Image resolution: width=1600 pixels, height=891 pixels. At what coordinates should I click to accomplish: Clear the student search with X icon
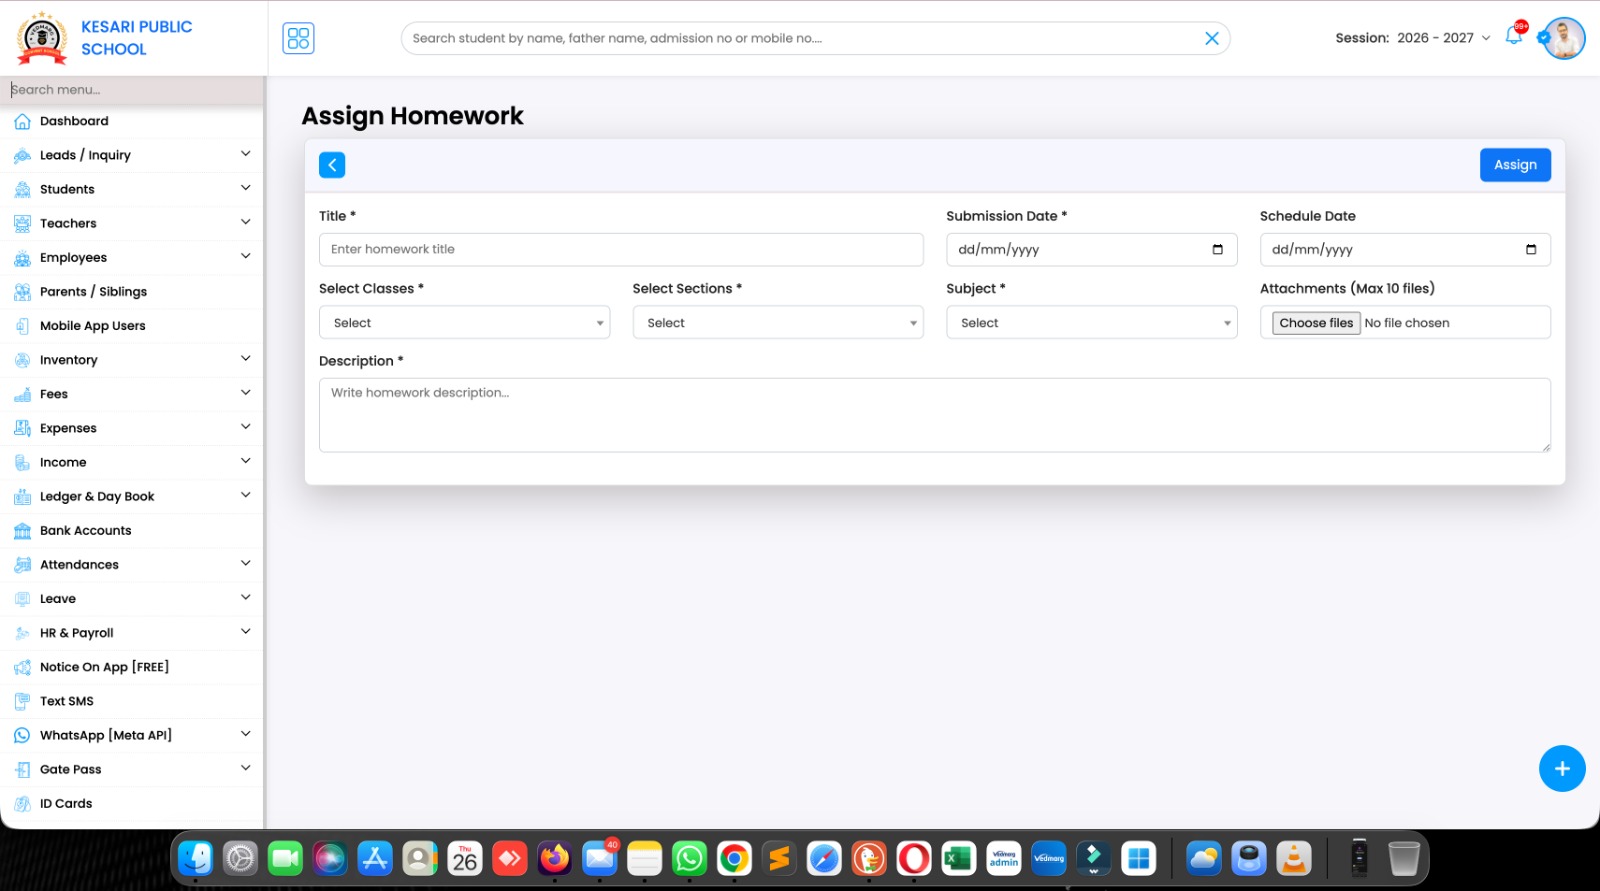point(1211,38)
